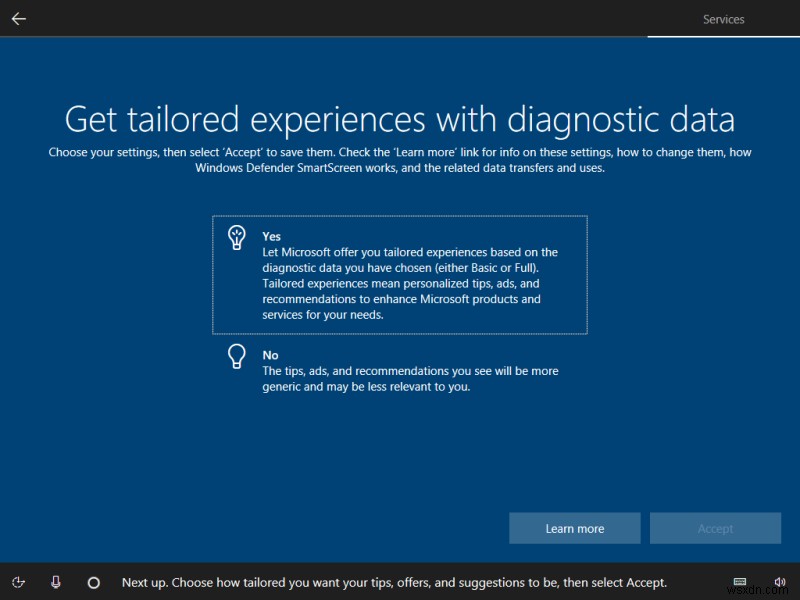Mute narration audio via the speaker control
Screen dimensions: 800x600
pyautogui.click(x=780, y=581)
